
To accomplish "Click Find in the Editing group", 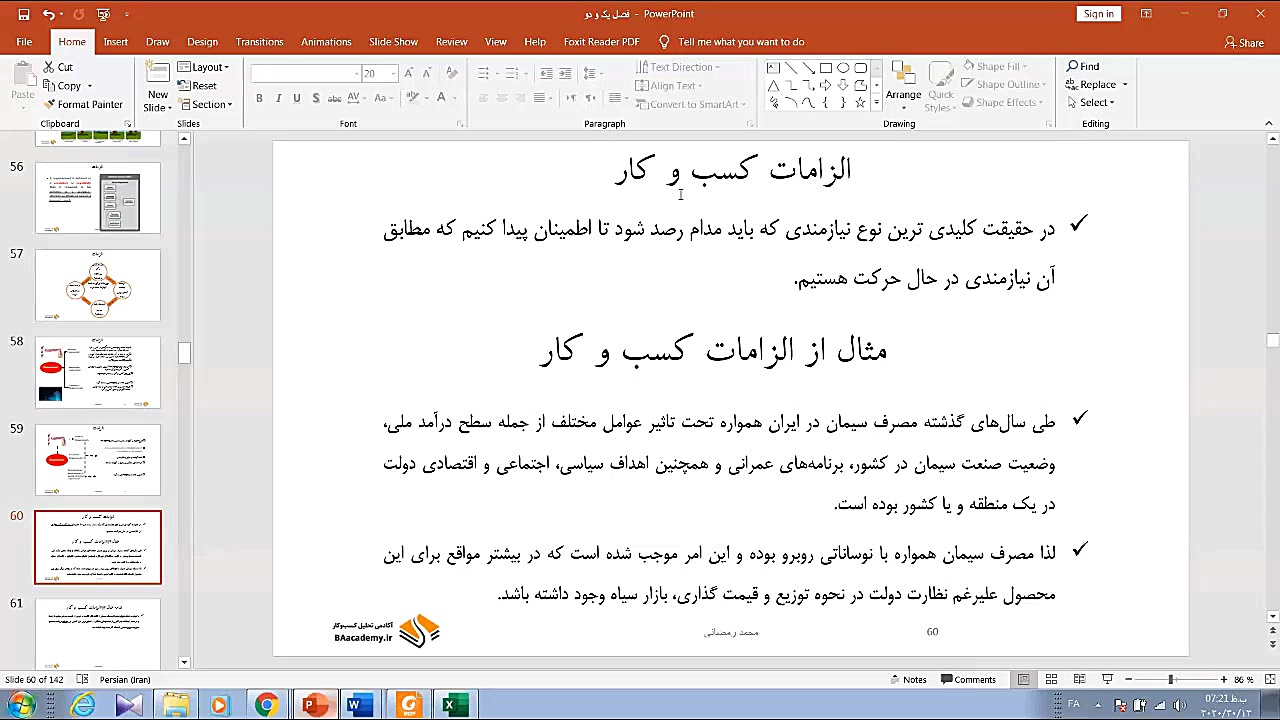I will click(x=1083, y=67).
